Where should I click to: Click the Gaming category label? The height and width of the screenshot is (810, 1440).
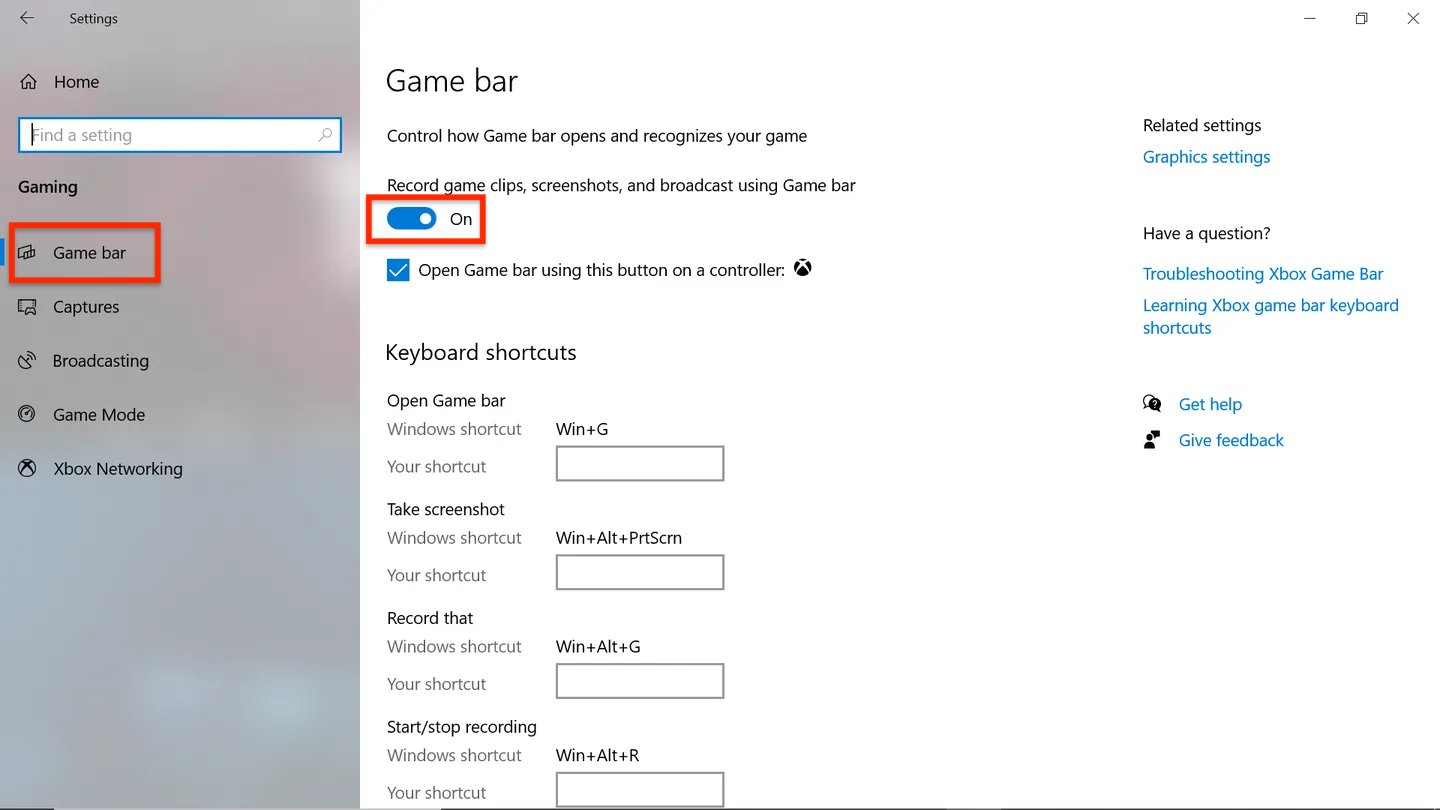click(47, 187)
